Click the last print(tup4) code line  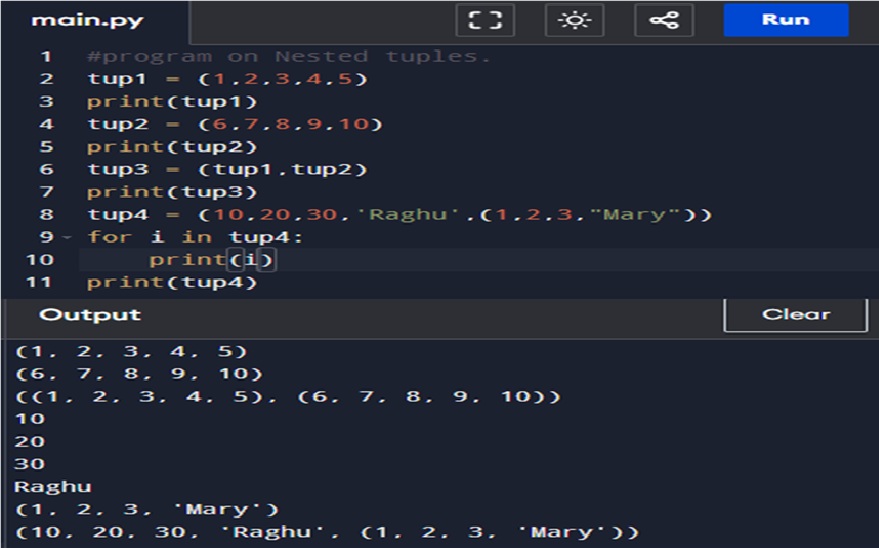click(x=172, y=282)
